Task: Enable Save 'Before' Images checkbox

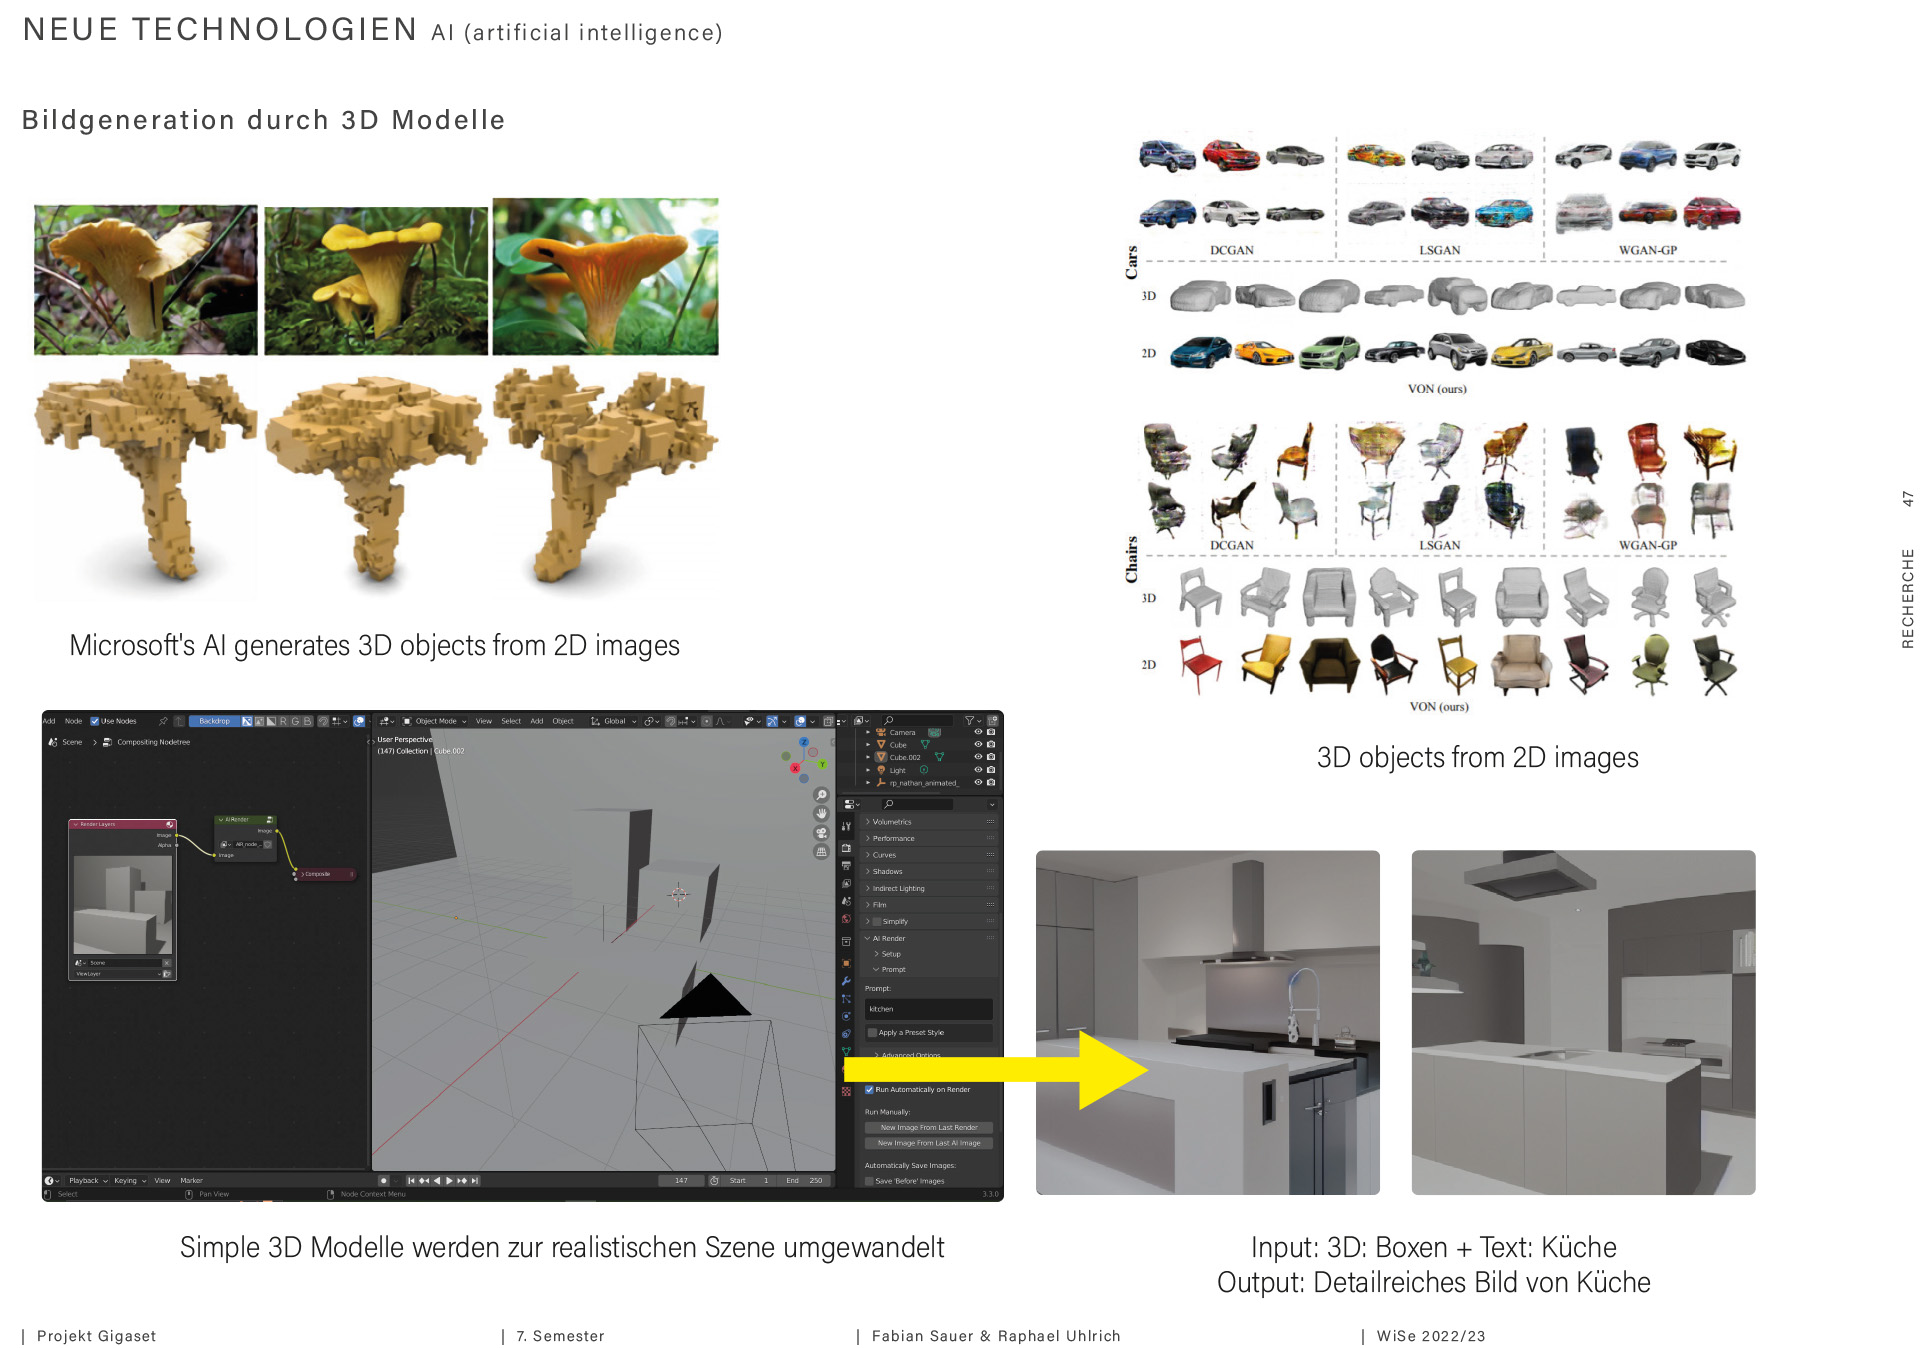Action: coord(870,1181)
